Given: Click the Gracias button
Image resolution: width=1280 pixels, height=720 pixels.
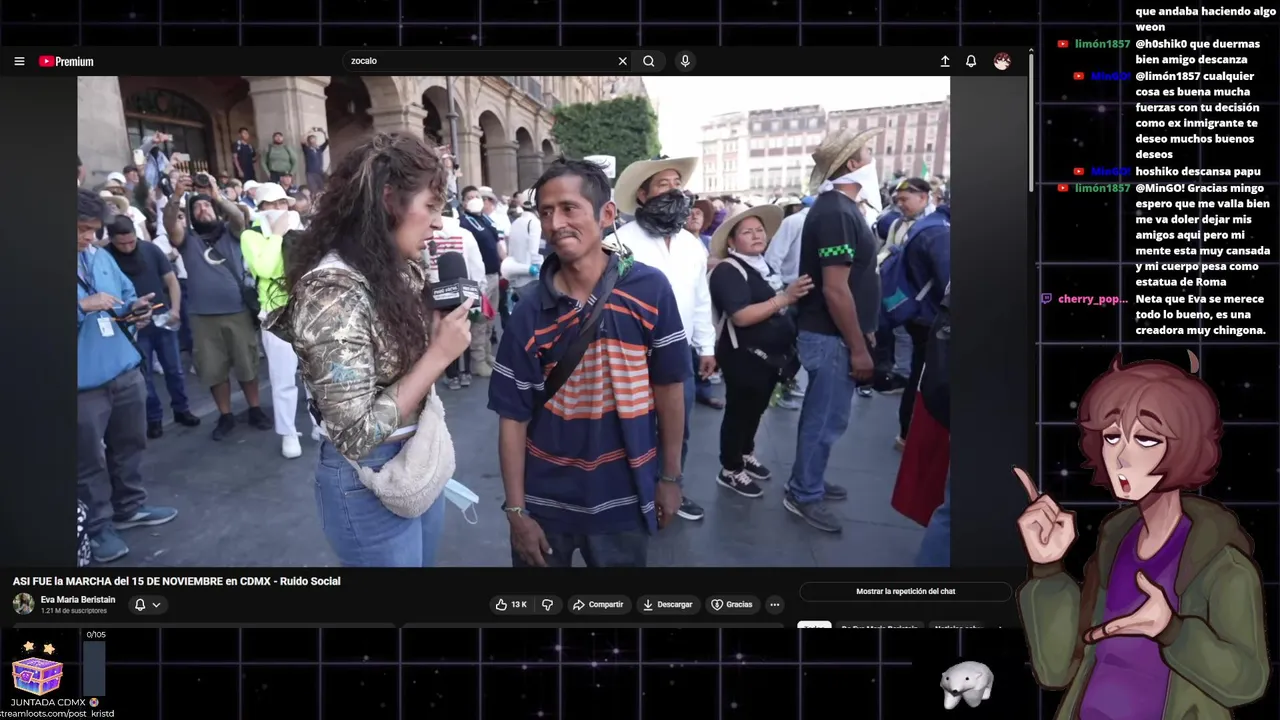Looking at the screenshot, I should [732, 604].
